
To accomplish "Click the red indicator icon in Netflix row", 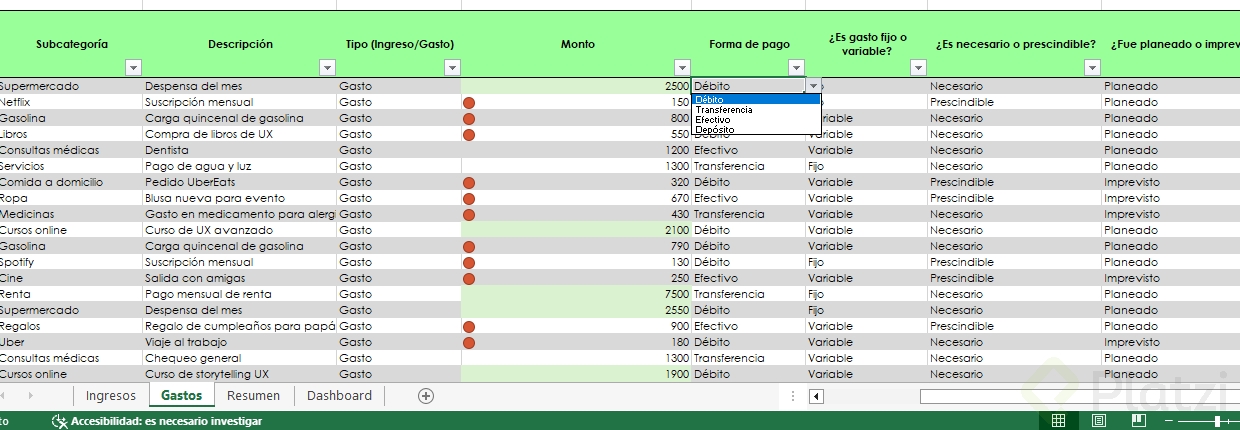I will coord(468,102).
